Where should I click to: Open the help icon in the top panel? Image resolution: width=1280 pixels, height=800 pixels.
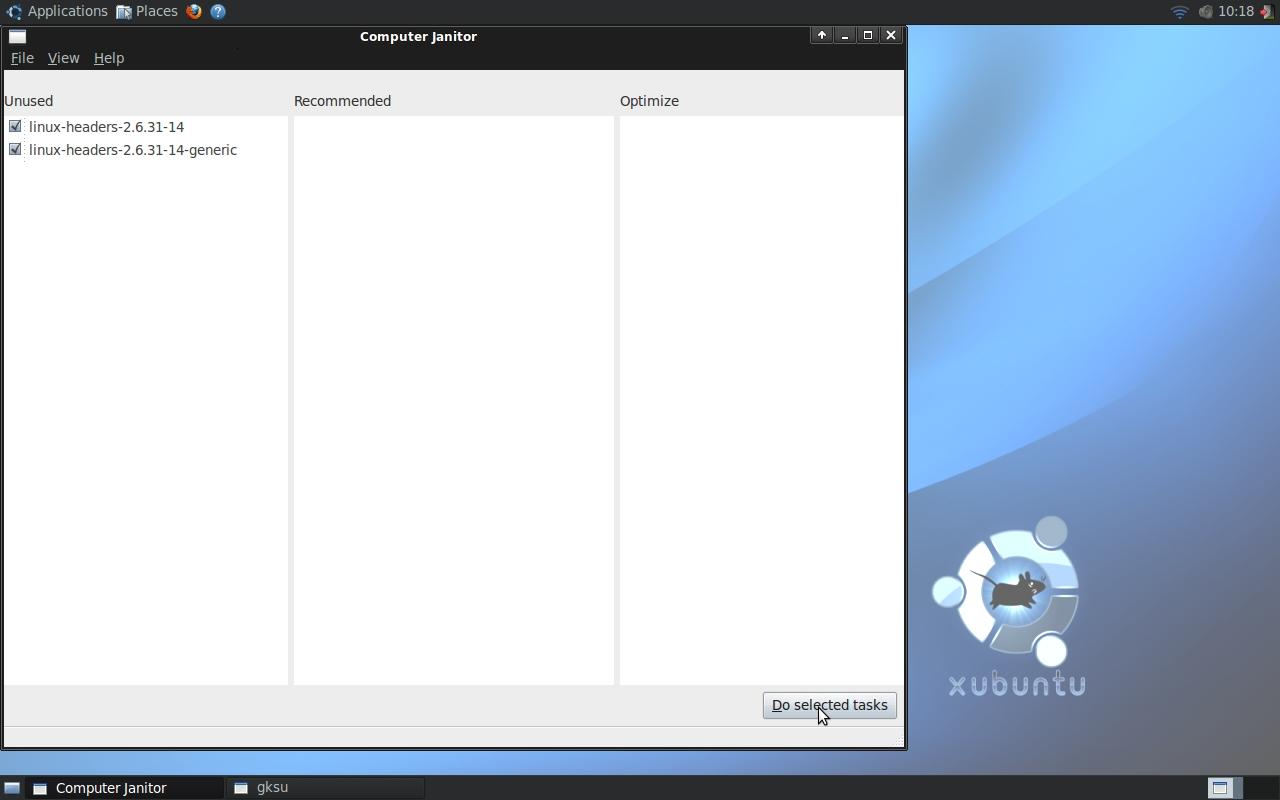click(218, 12)
